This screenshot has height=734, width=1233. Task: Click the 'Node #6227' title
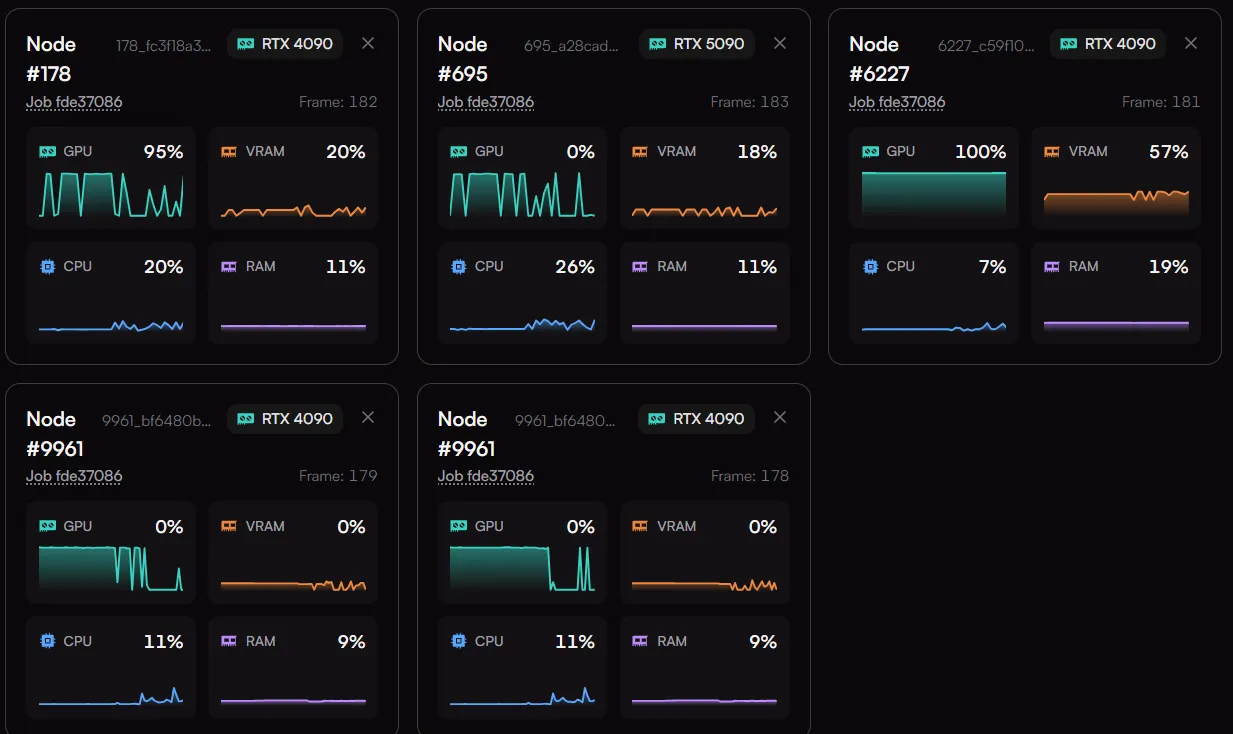pyautogui.click(x=879, y=59)
